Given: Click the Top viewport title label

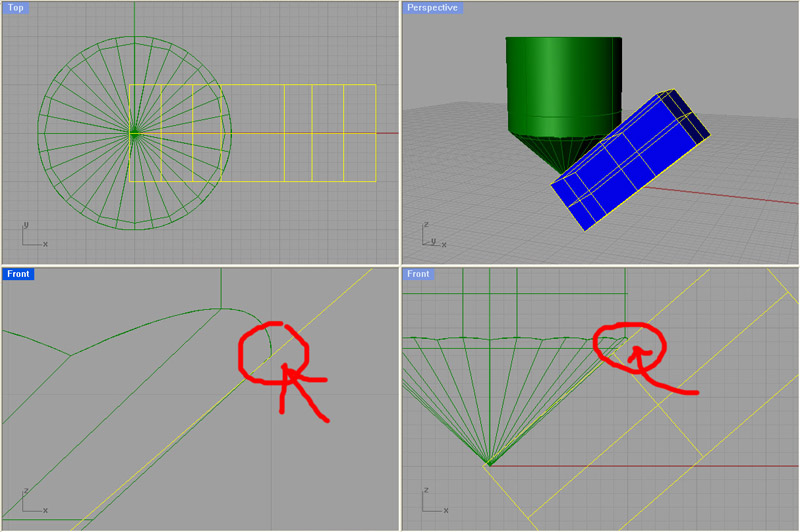Looking at the screenshot, I should pos(15,8).
